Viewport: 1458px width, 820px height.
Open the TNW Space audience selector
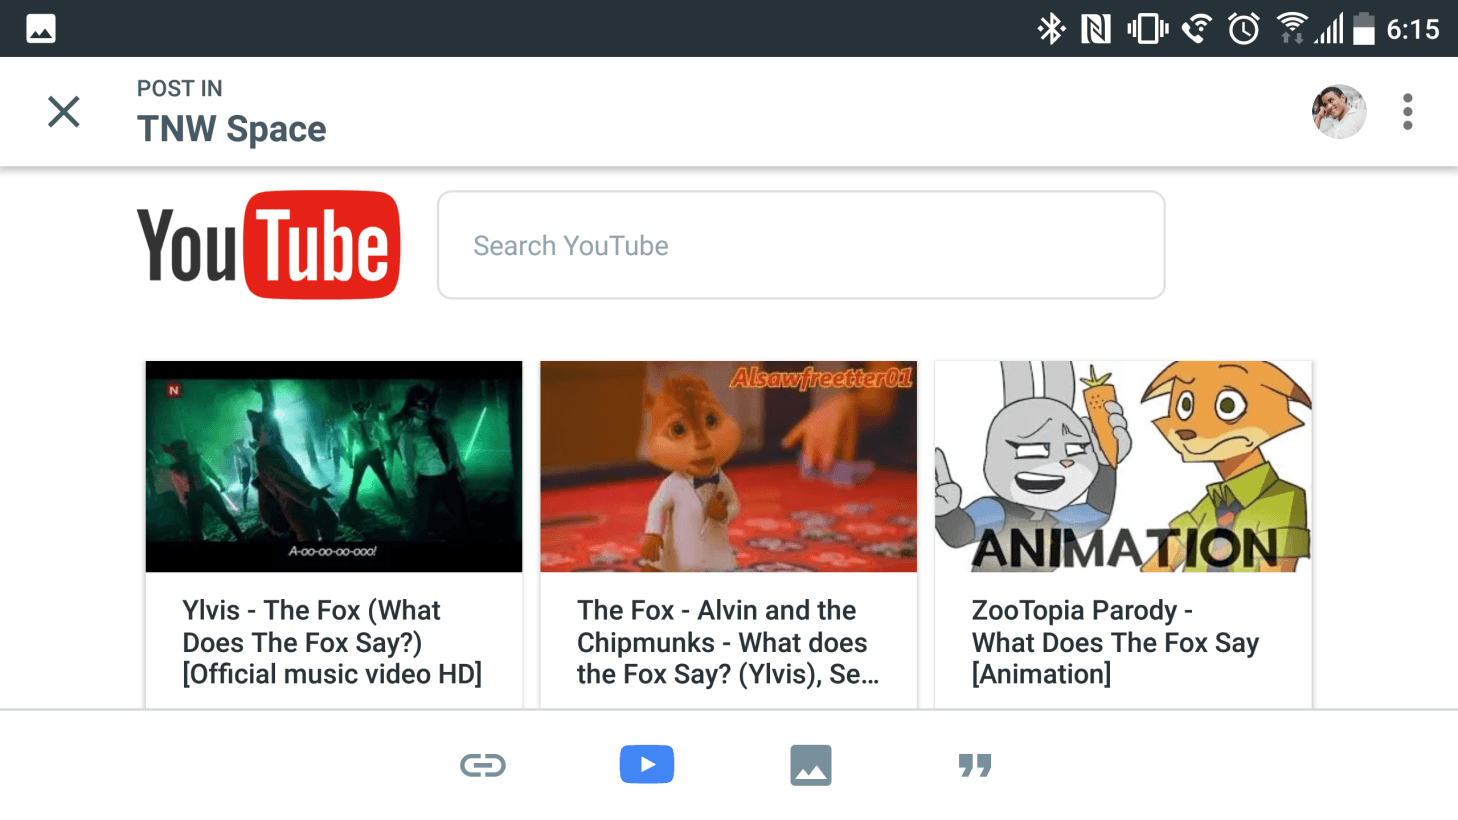[231, 128]
